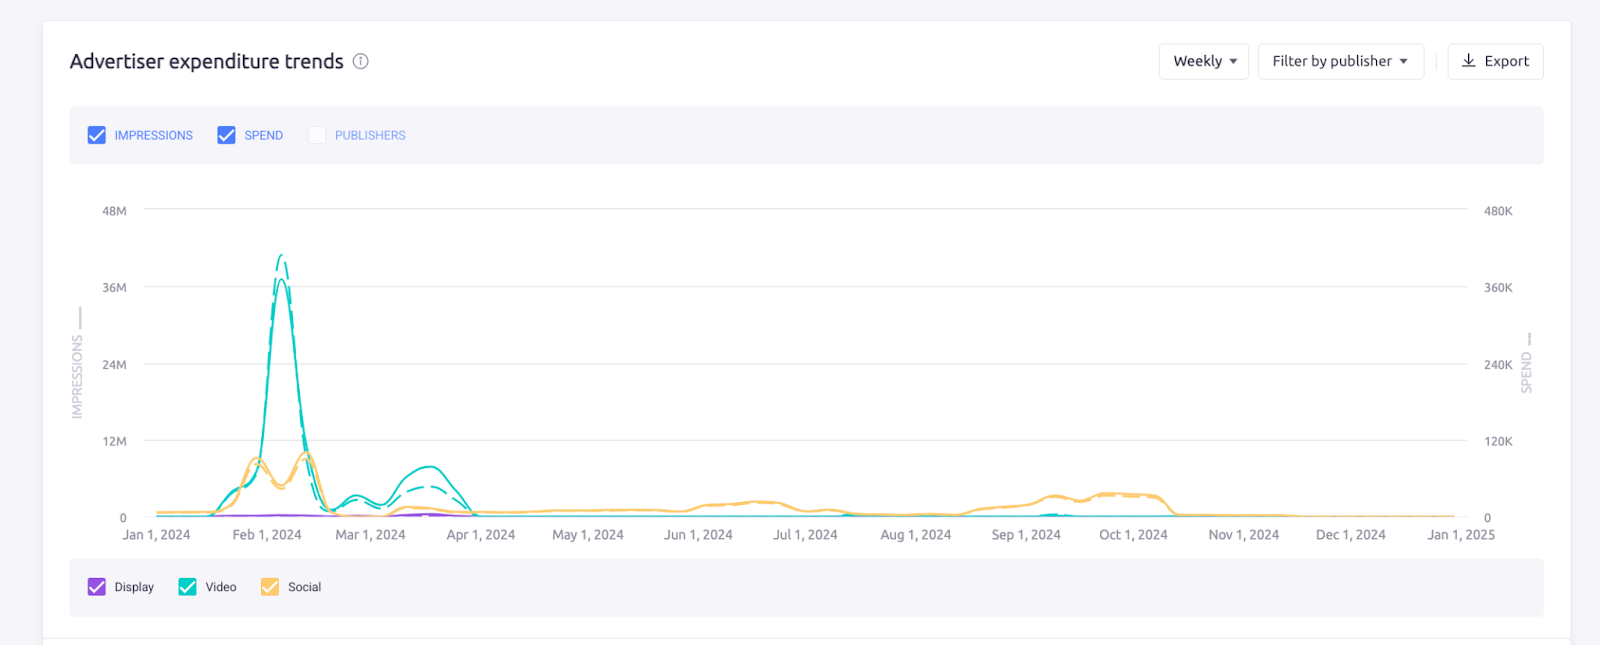Enable the PUBLISHERS checkbox
This screenshot has height=645, width=1600.
coord(316,134)
